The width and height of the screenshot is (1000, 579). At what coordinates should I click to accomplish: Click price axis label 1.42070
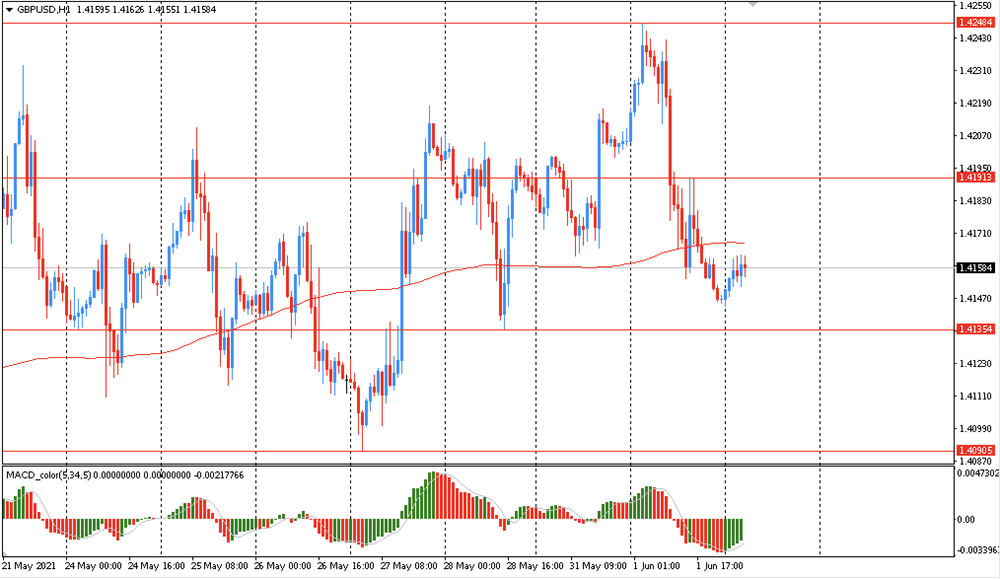click(976, 136)
